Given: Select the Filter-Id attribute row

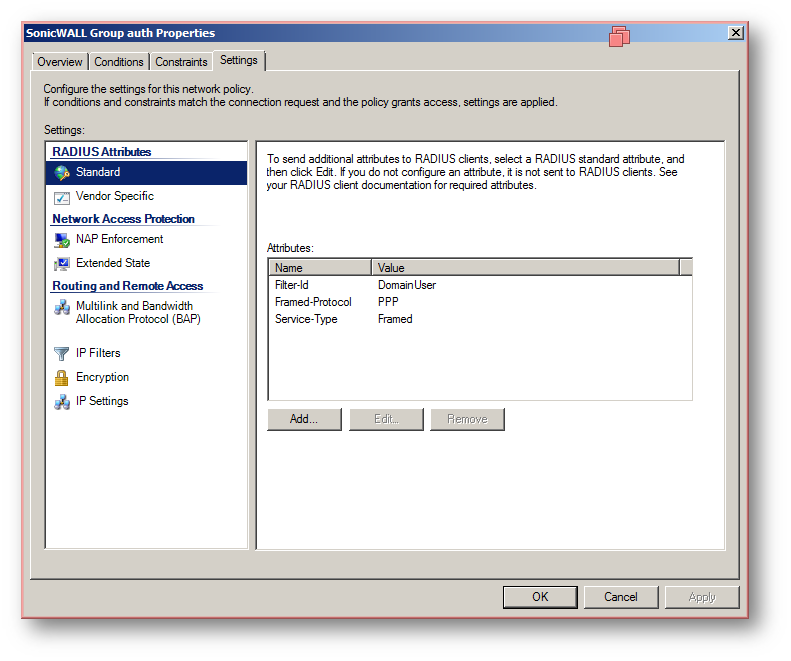Looking at the screenshot, I should pyautogui.click(x=480, y=285).
